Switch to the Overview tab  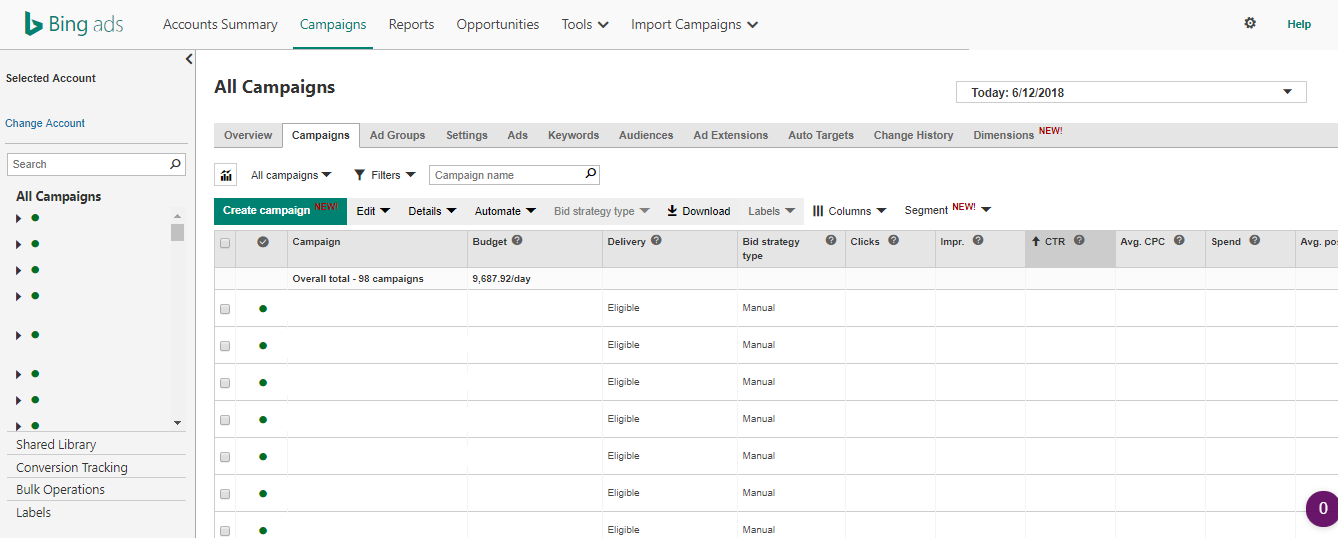pyautogui.click(x=248, y=135)
